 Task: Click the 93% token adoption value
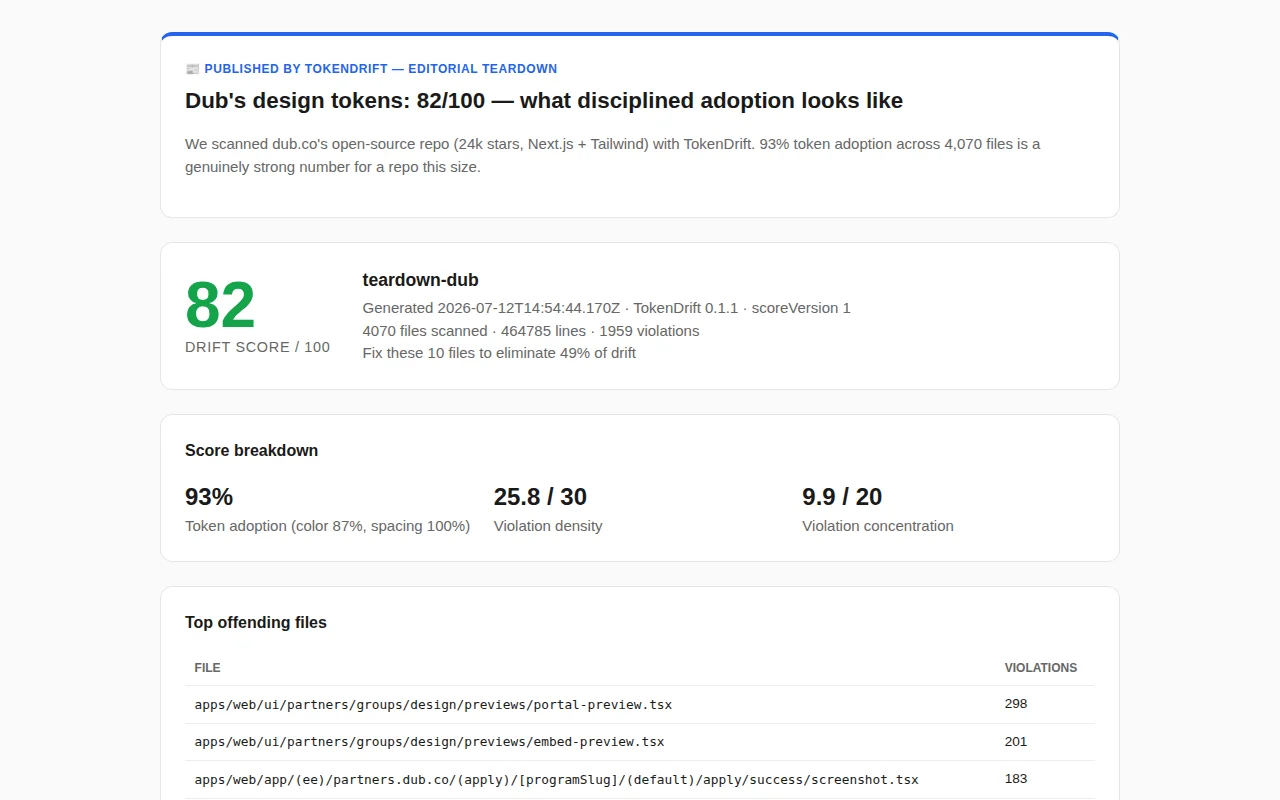(x=209, y=497)
